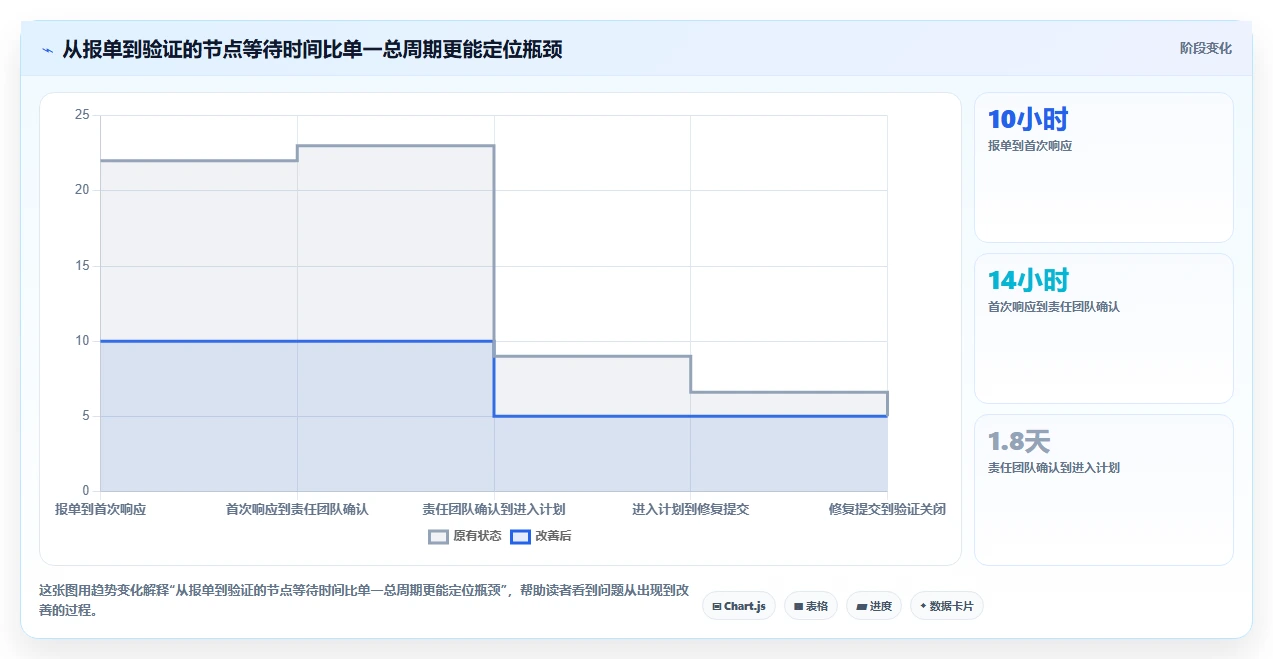Screen dimensions: 1273x659
Task: Click the 进入计划到修复提交 x-axis label
Action: 691,509
